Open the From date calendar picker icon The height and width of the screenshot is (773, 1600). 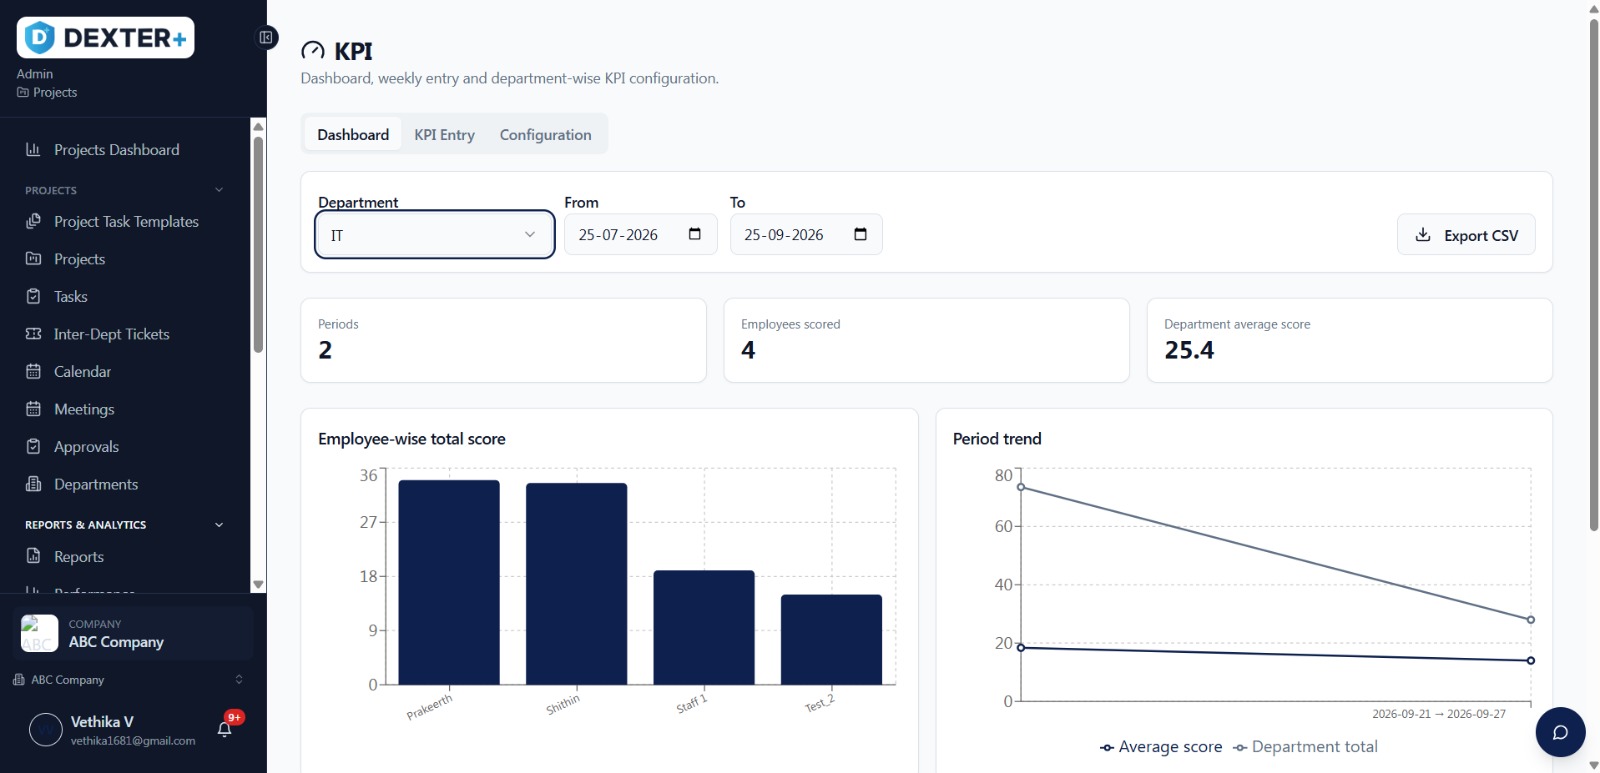(x=695, y=234)
